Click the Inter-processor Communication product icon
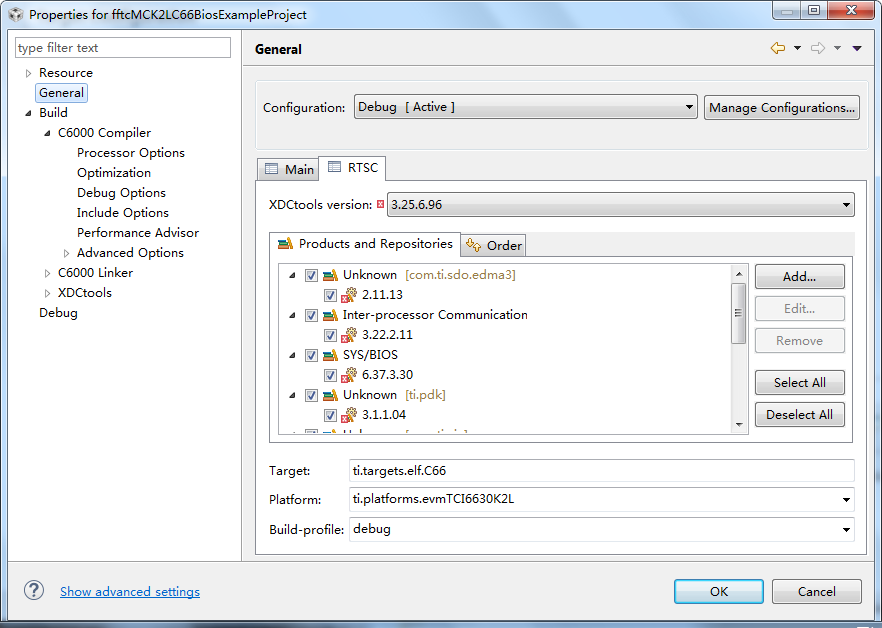882x628 pixels. point(330,315)
